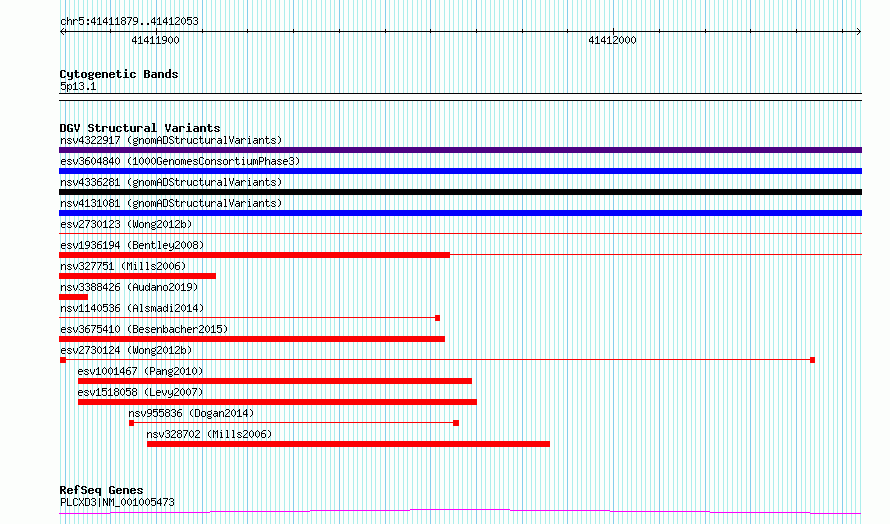Open nsv4336281 gnomADStructuralVariants label
This screenshot has width=890, height=524.
(x=171, y=182)
